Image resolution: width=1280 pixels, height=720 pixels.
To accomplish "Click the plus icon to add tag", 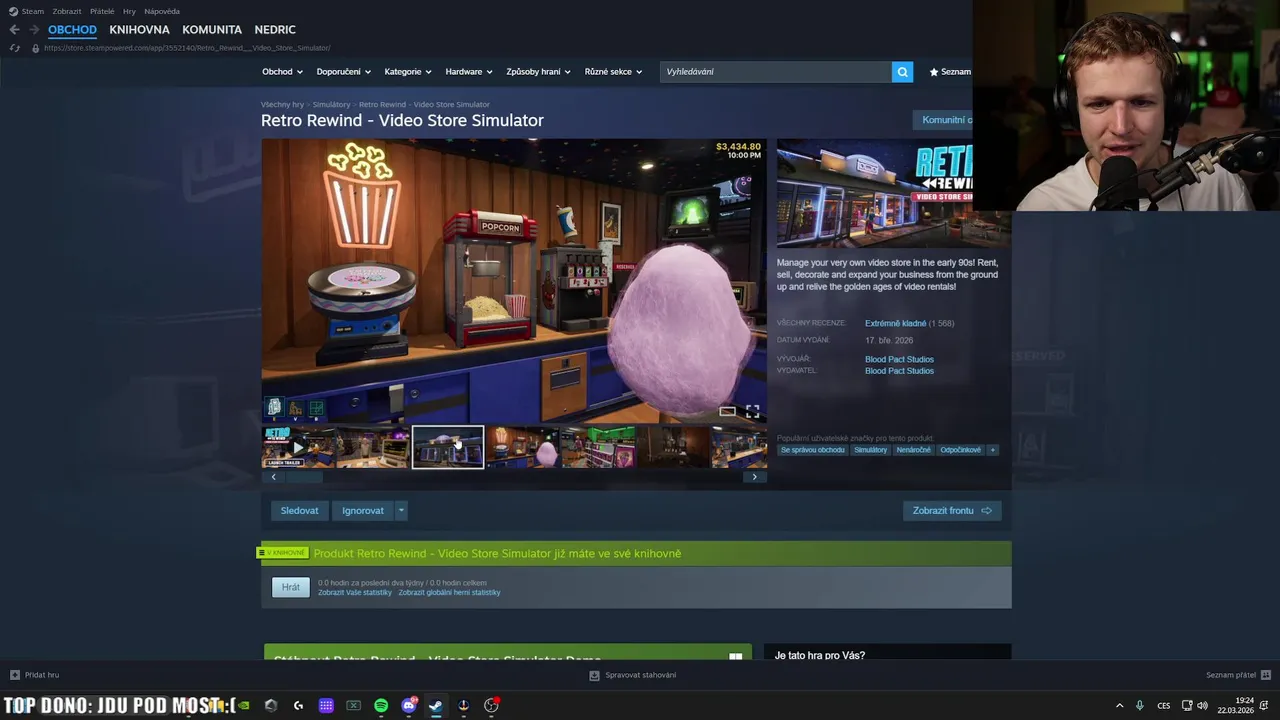I will click(993, 450).
